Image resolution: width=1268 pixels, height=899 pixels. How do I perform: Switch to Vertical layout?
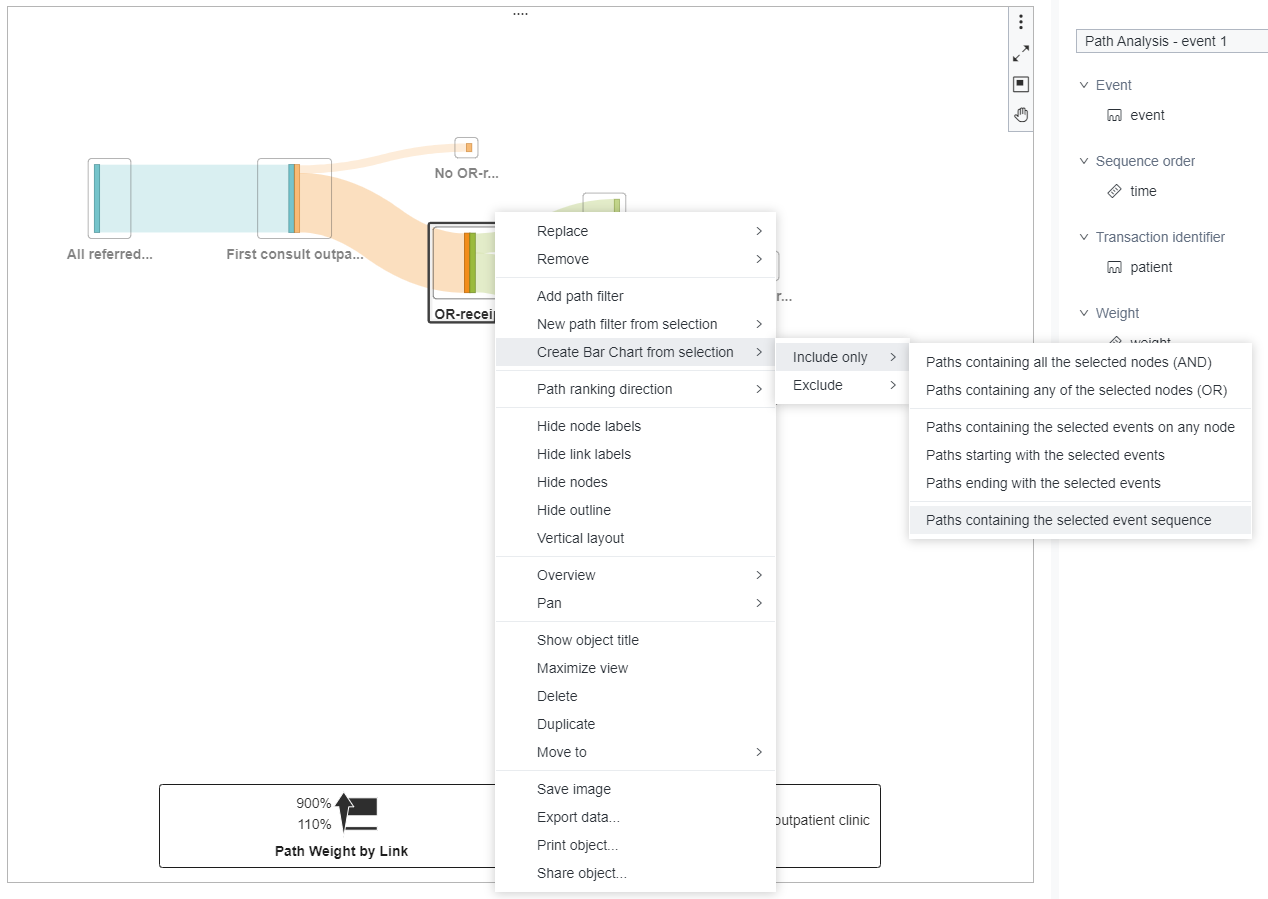coord(580,538)
